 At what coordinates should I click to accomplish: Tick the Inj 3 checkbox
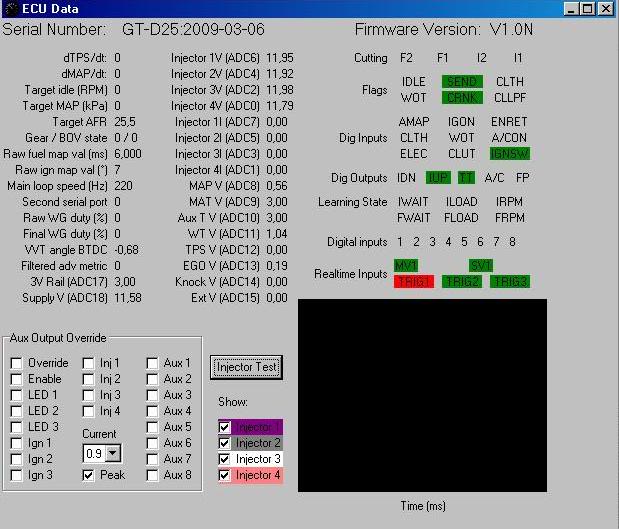click(x=88, y=395)
